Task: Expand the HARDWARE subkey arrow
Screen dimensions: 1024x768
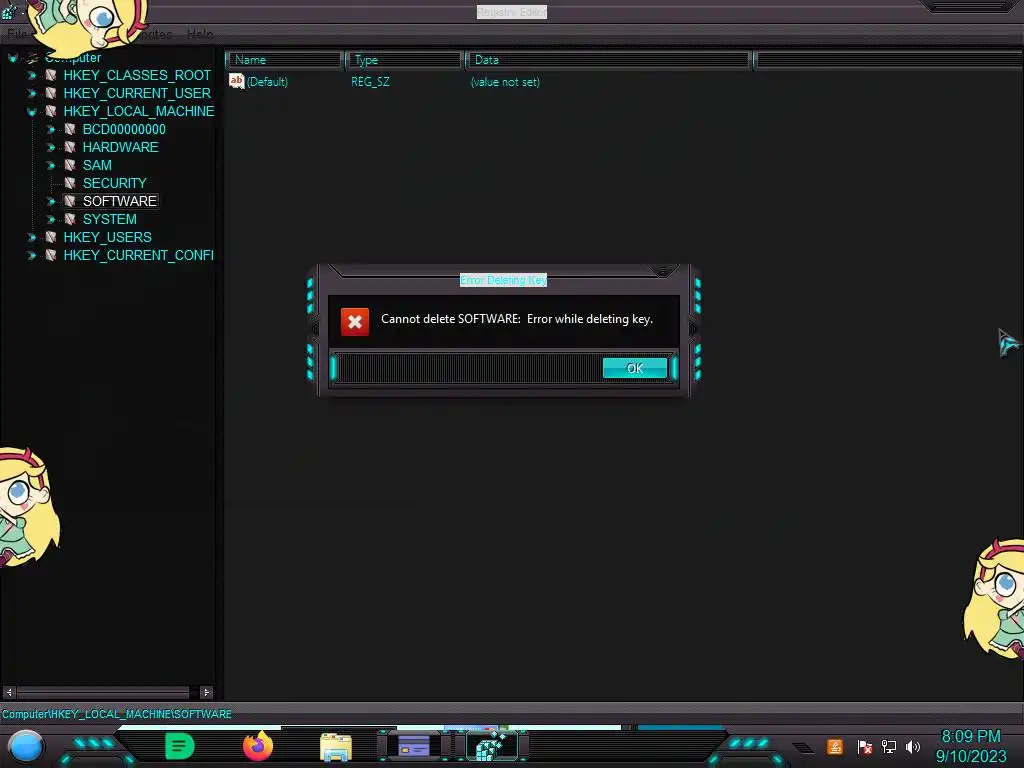Action: [50, 148]
